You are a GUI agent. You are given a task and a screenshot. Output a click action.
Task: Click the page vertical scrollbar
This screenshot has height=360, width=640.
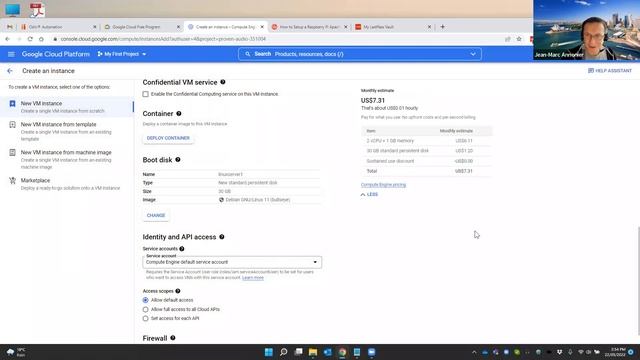(x=638, y=280)
